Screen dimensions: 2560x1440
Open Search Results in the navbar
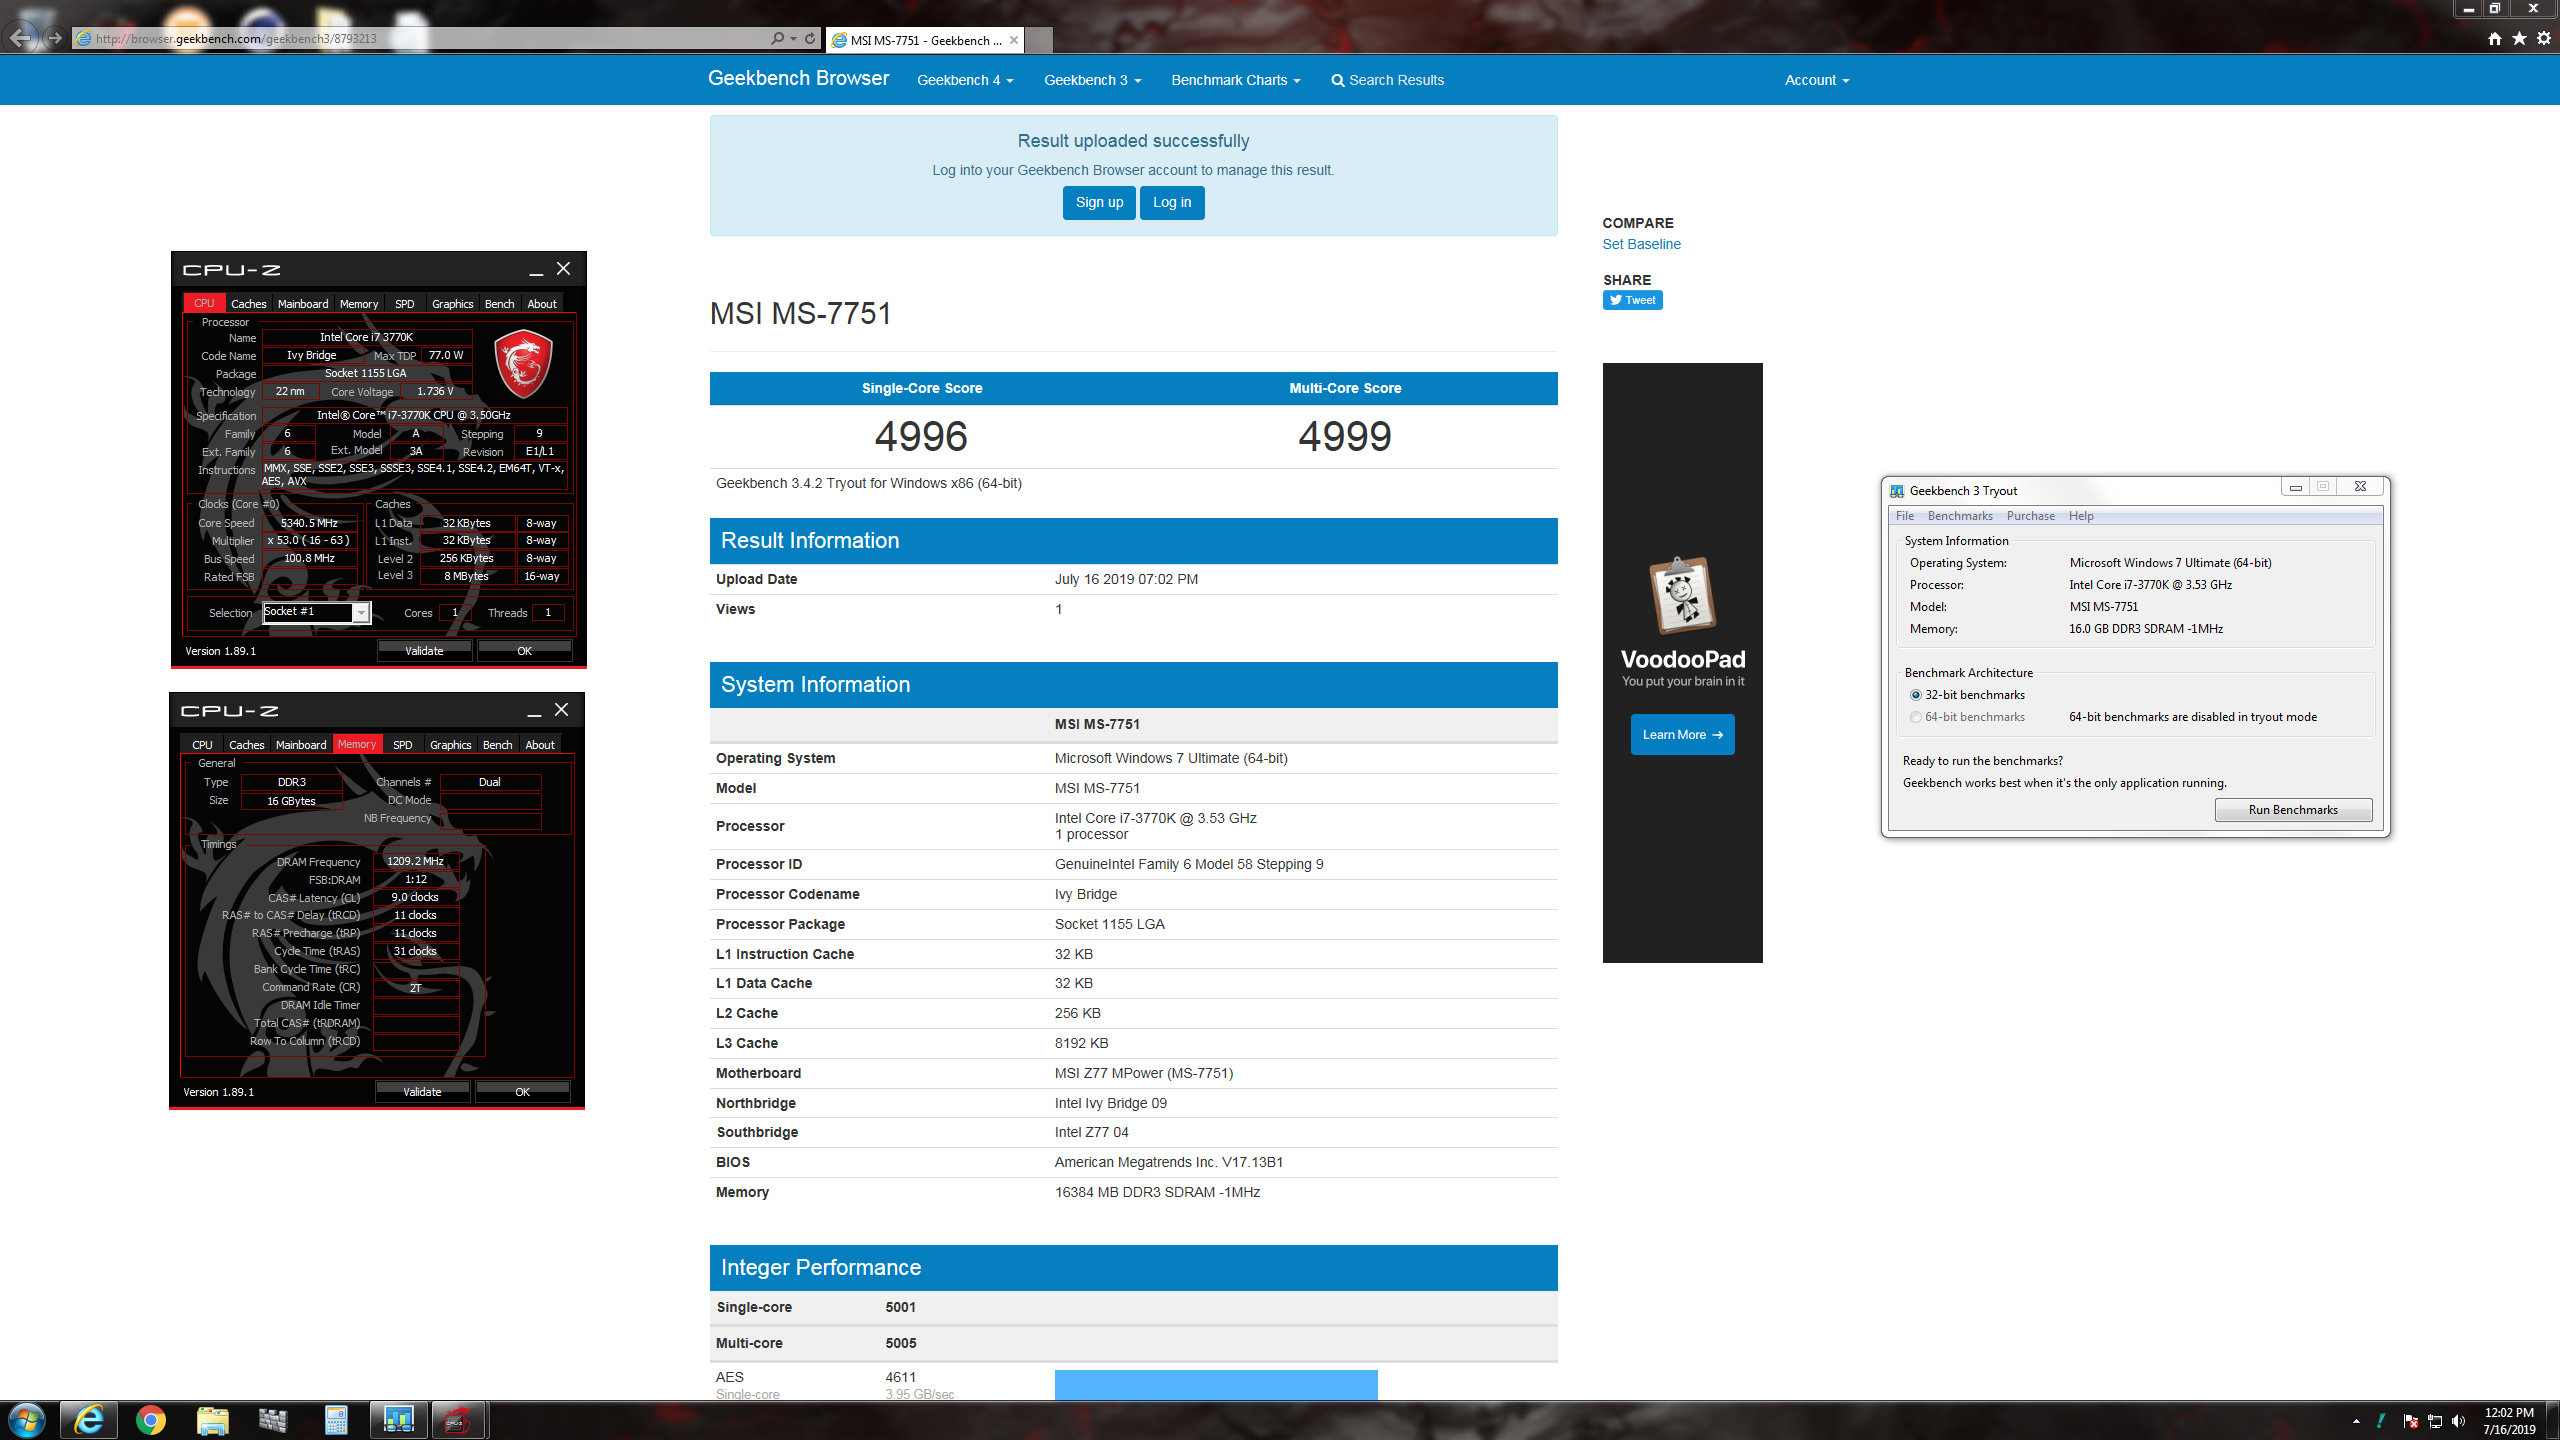(x=1388, y=80)
